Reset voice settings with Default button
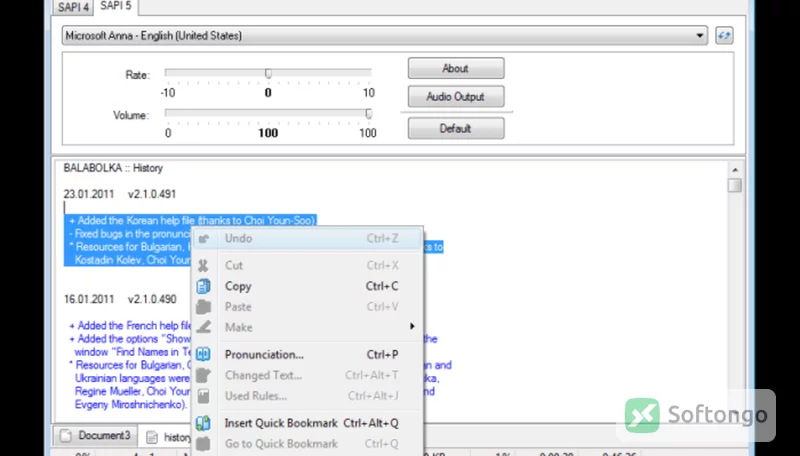Screen dimensions: 800x456 tap(456, 129)
